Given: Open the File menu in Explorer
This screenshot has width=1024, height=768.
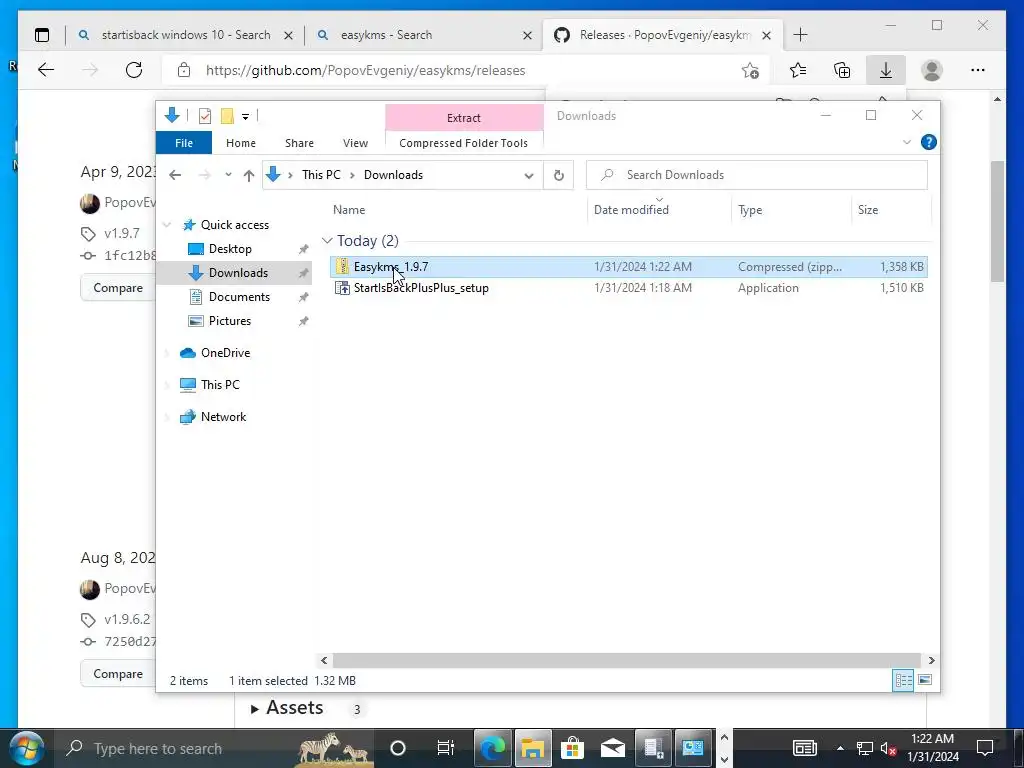Looking at the screenshot, I should 184,143.
